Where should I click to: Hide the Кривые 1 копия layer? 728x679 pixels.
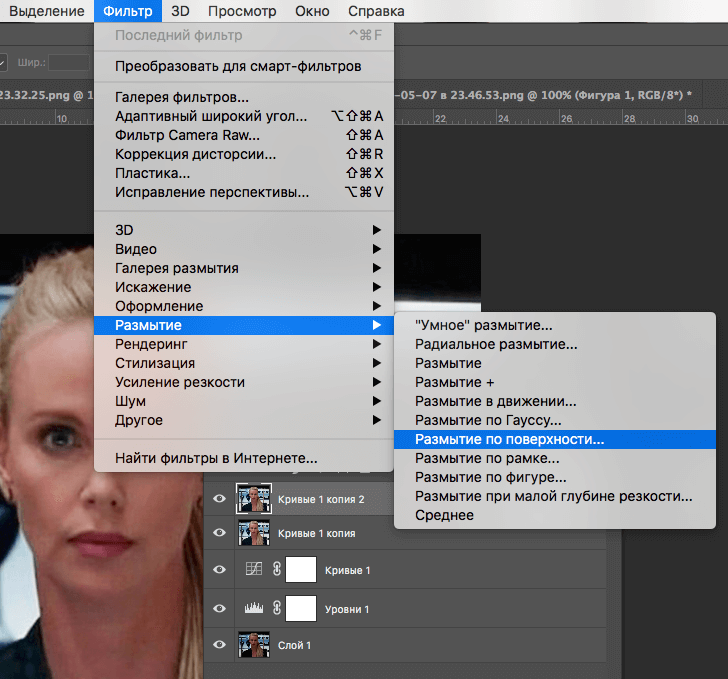point(220,533)
